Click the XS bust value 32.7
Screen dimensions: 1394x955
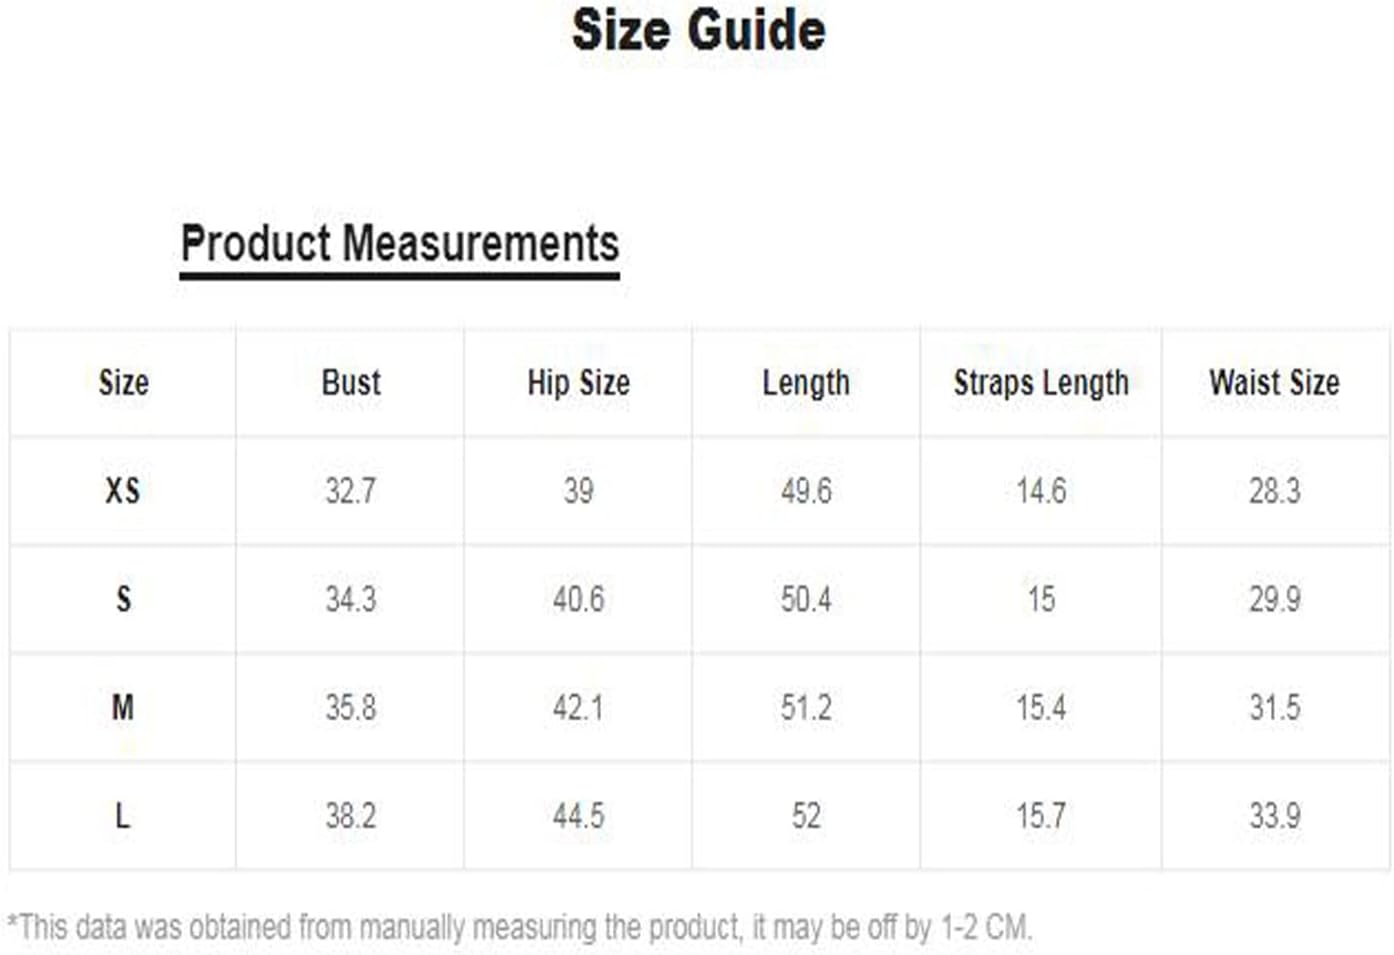[351, 491]
